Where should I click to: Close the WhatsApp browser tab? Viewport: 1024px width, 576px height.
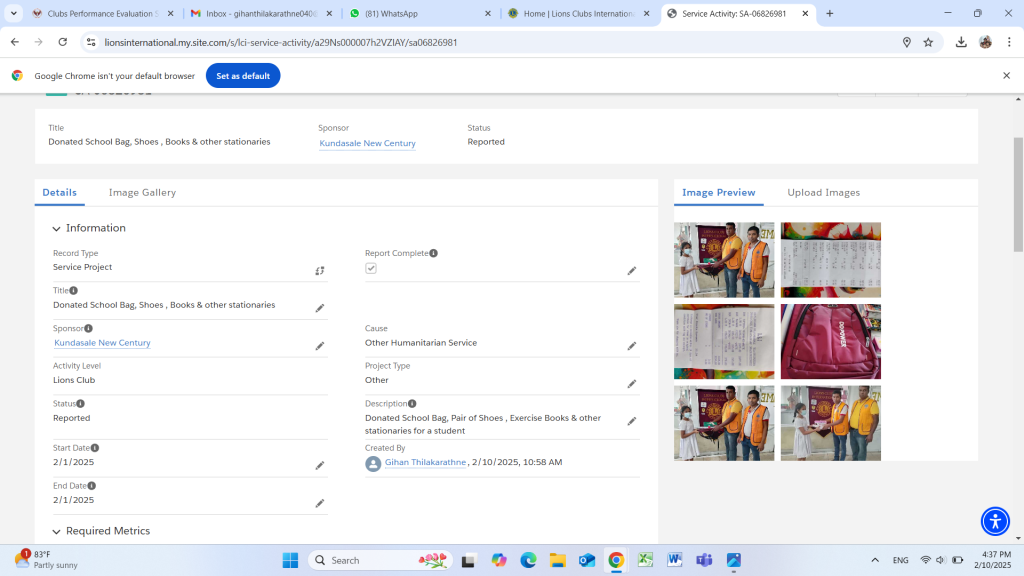(x=488, y=13)
